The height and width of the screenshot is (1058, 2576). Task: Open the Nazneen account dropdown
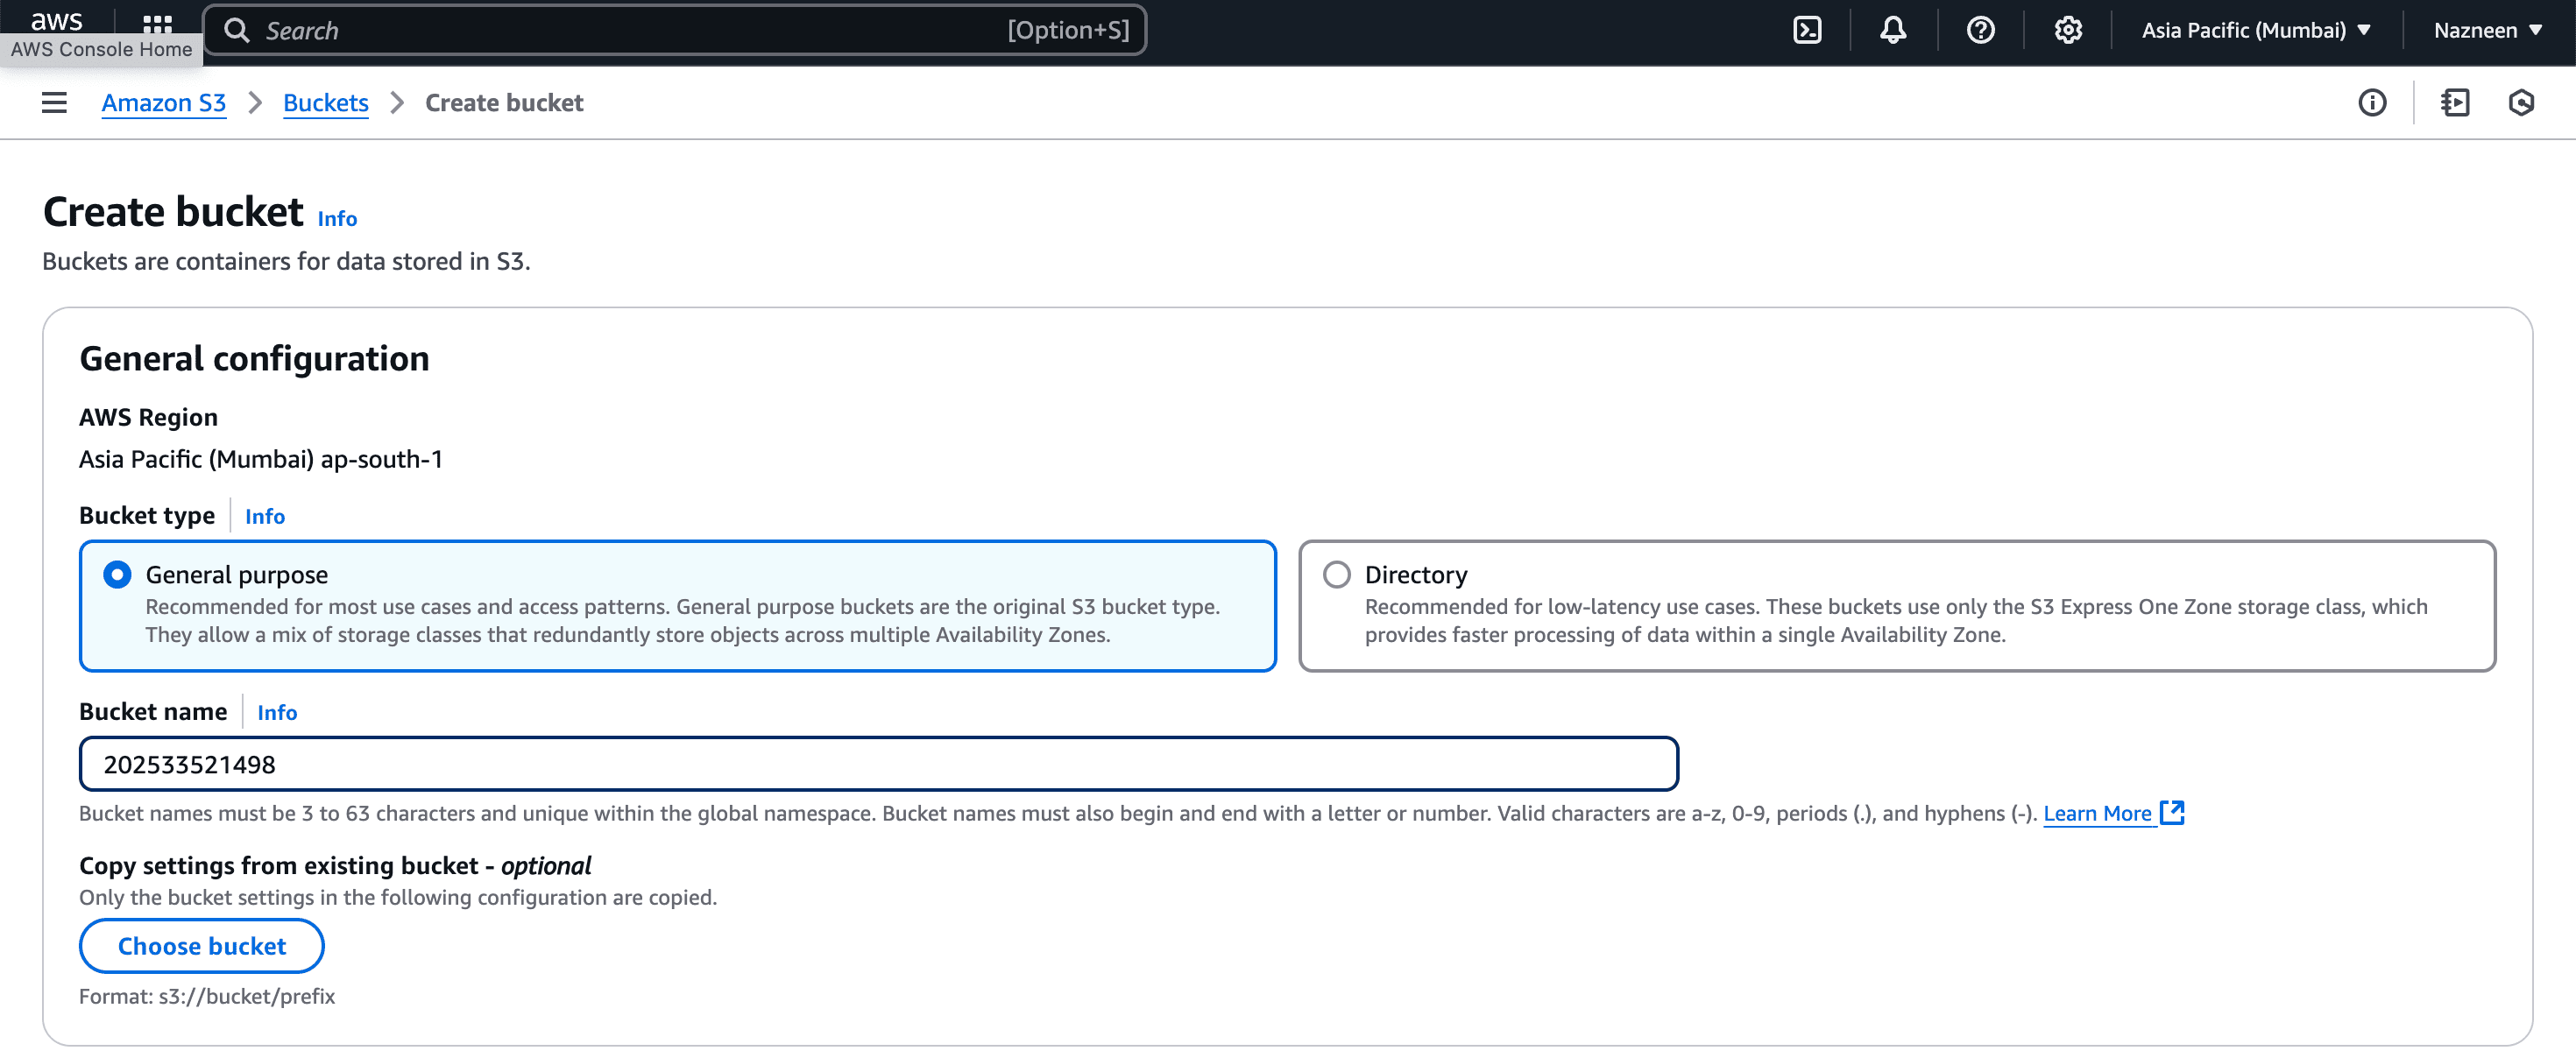coord(2488,30)
